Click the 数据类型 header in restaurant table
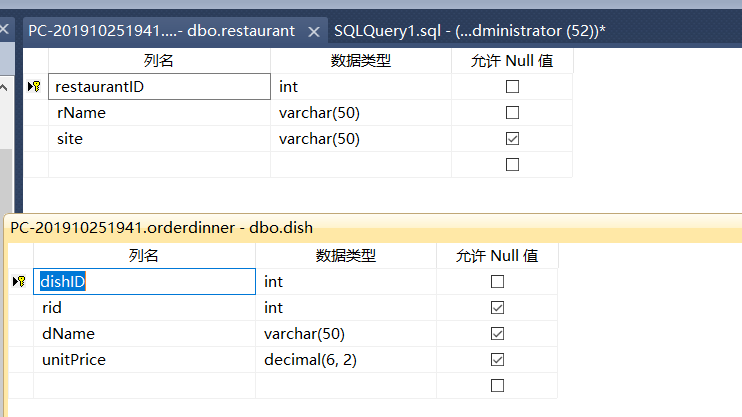742x417 pixels. point(361,61)
